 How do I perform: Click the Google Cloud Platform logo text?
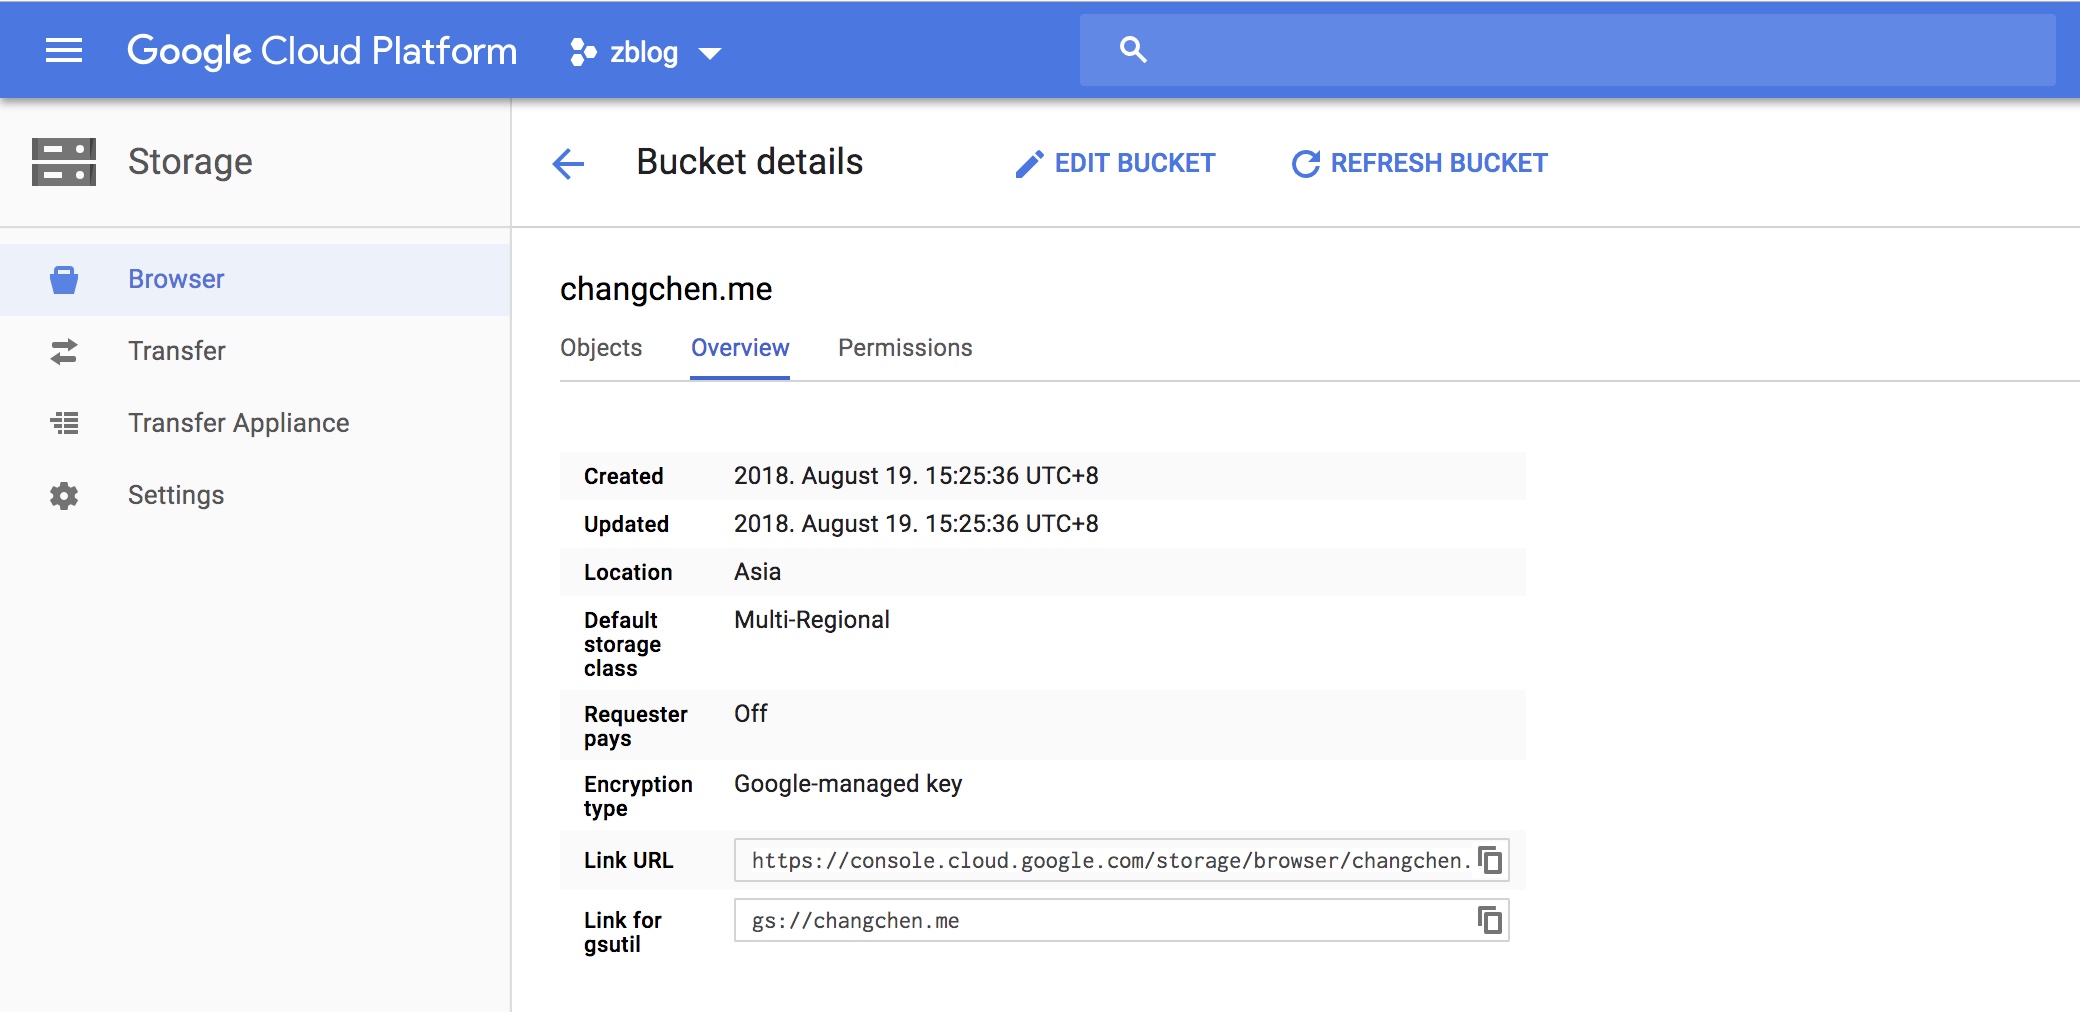(x=321, y=50)
